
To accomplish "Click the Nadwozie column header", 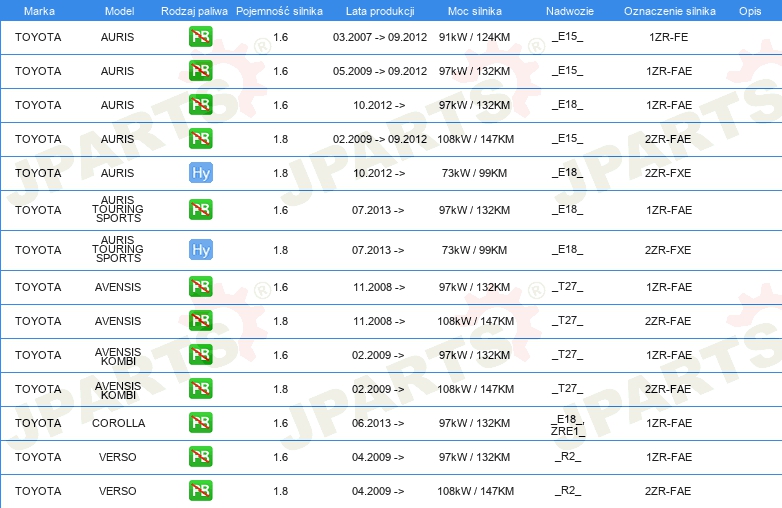I will pos(570,11).
